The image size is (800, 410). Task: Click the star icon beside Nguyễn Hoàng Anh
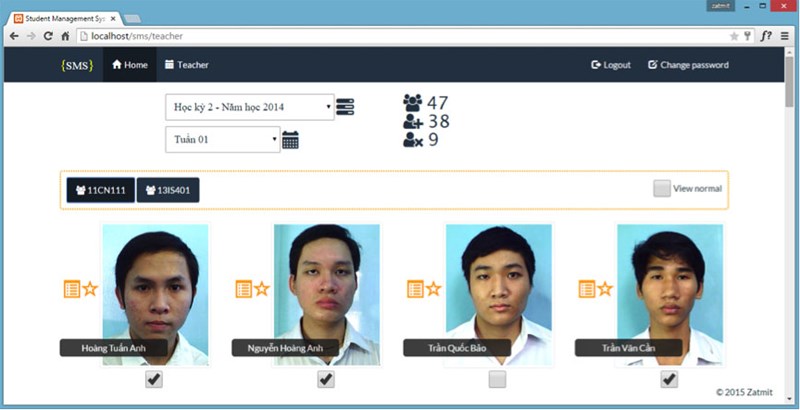[x=262, y=289]
